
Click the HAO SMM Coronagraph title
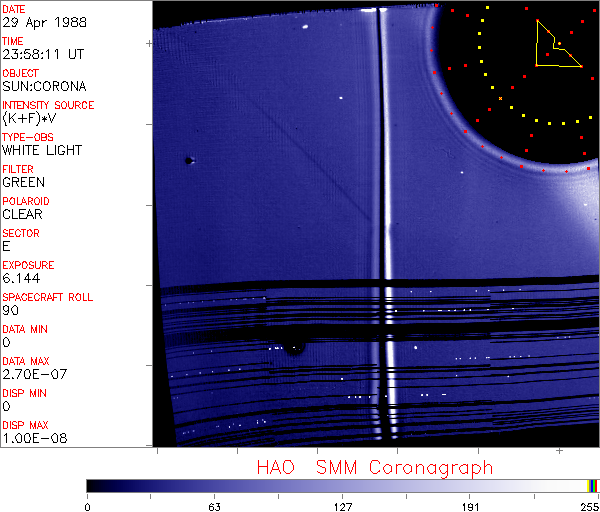pyautogui.click(x=374, y=467)
